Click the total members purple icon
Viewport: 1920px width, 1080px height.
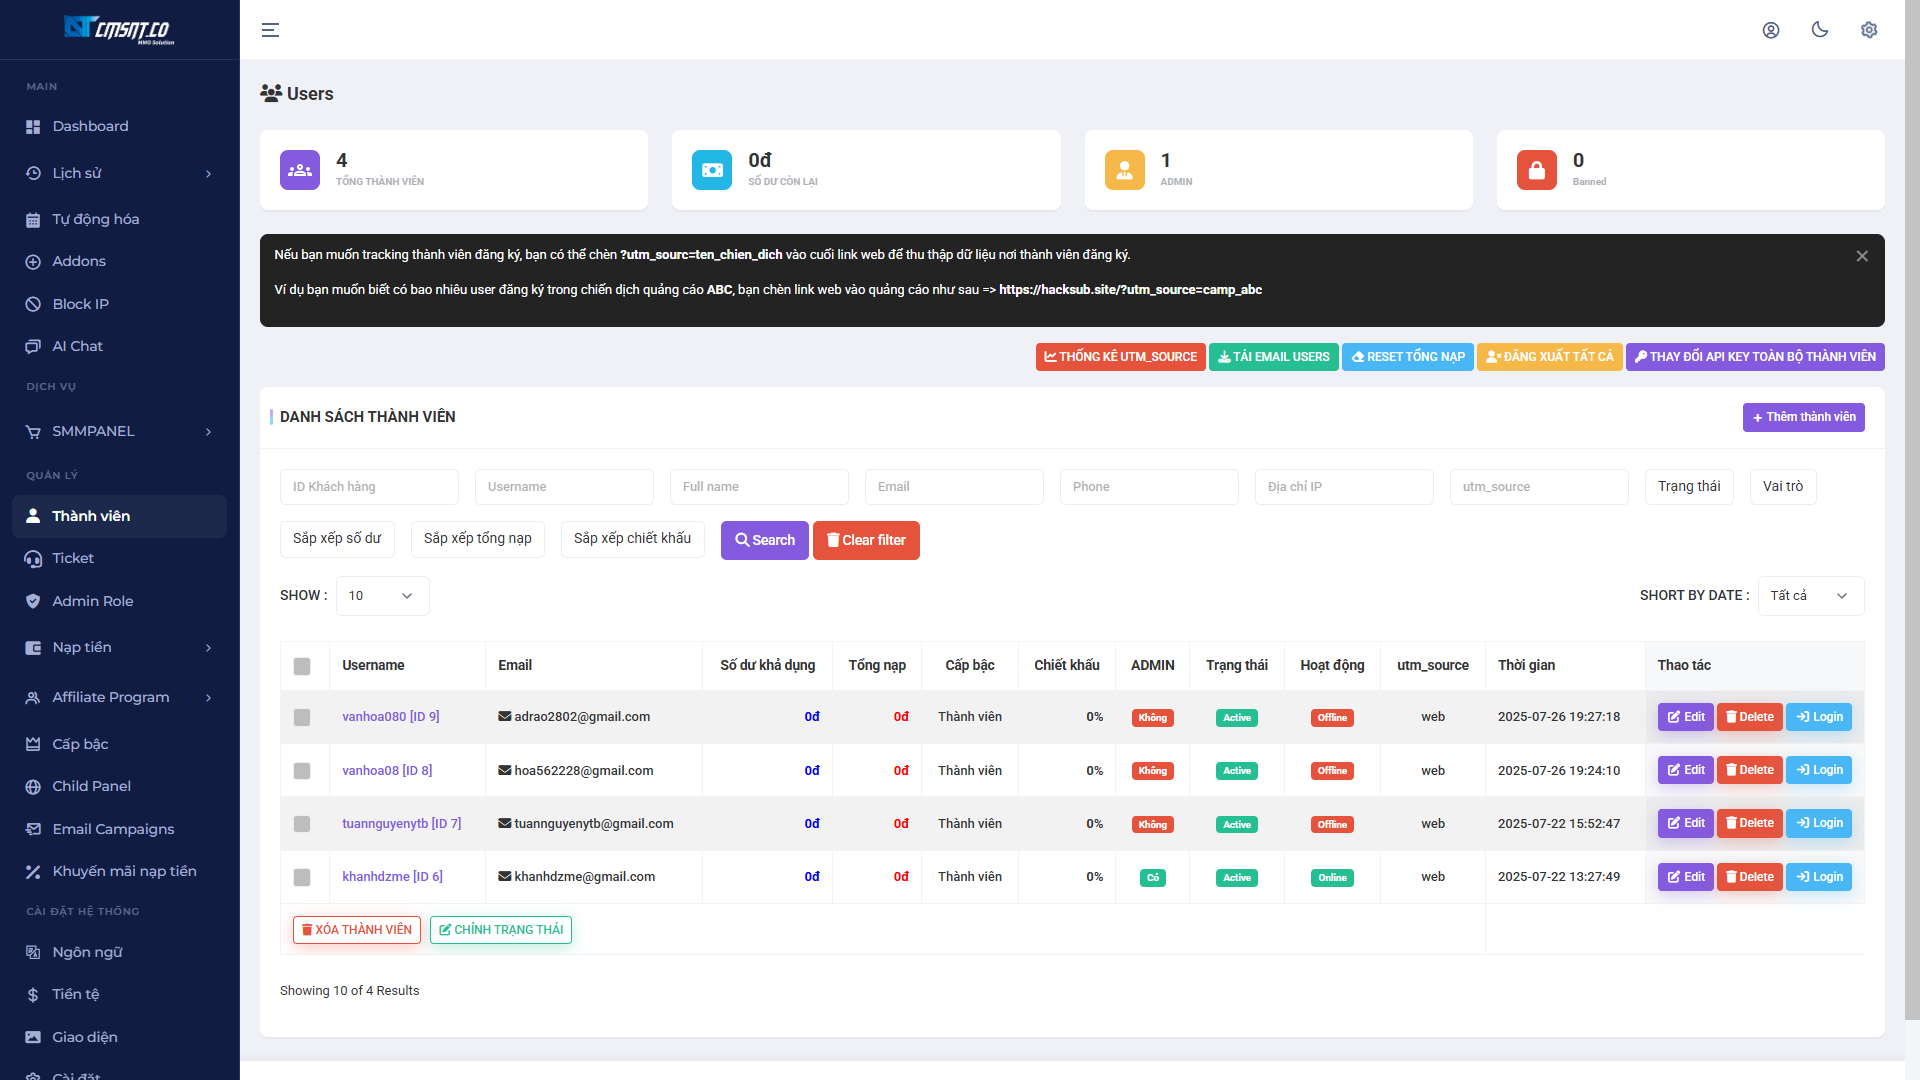[x=300, y=170]
